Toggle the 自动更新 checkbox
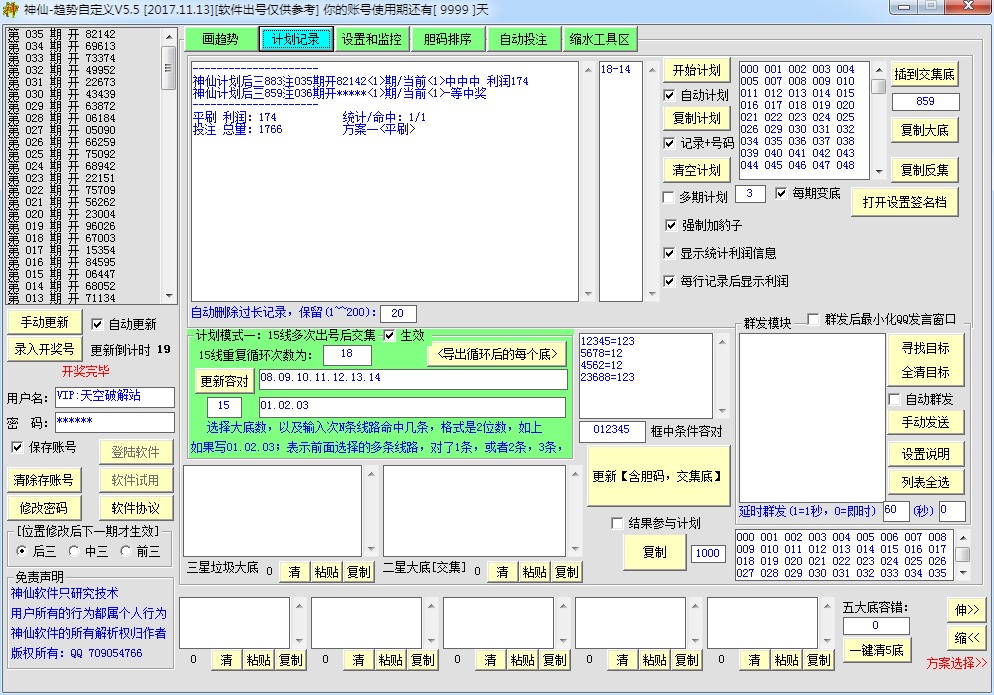Screen dimensions: 994x695 97,324
